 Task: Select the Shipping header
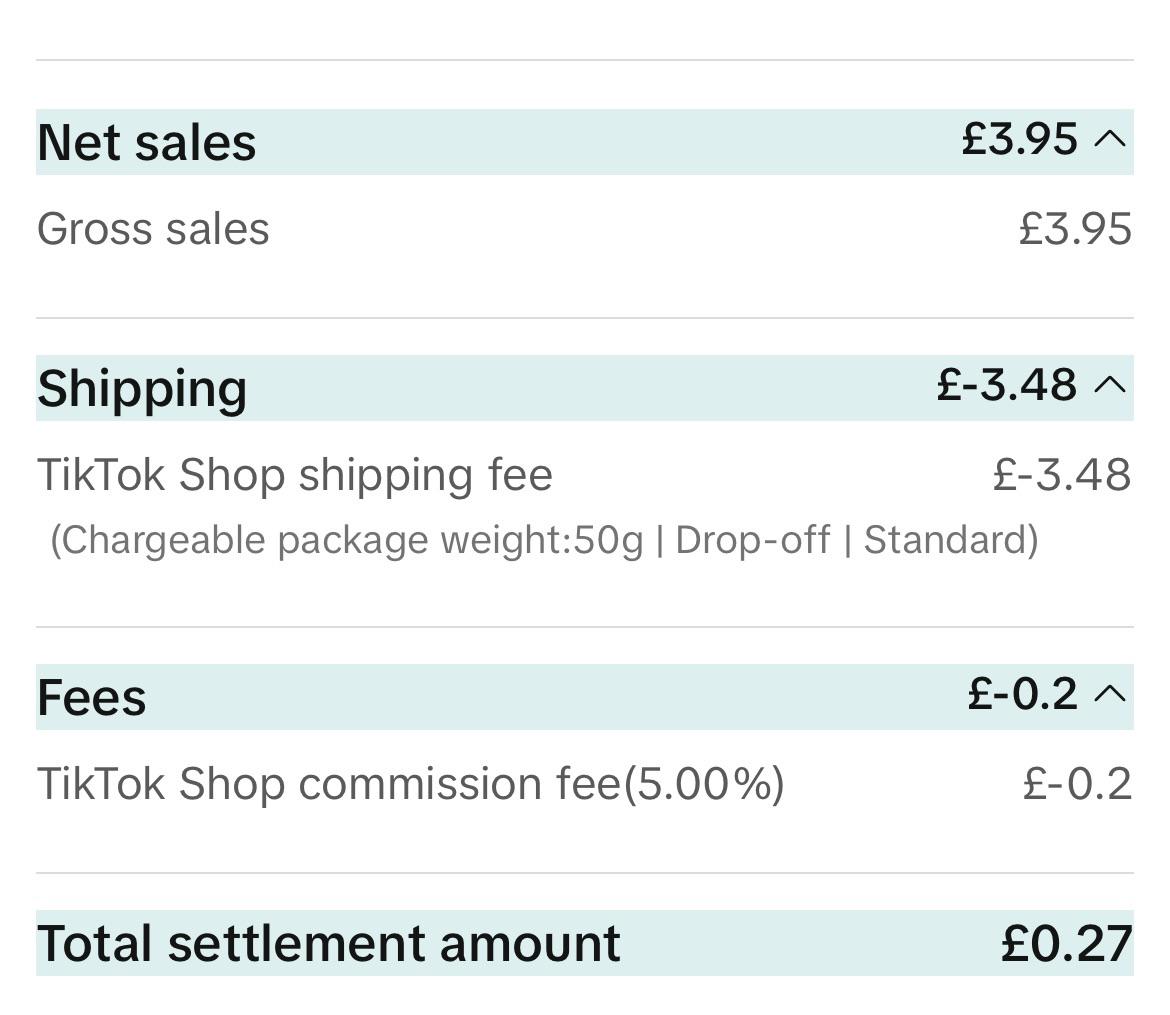142,388
